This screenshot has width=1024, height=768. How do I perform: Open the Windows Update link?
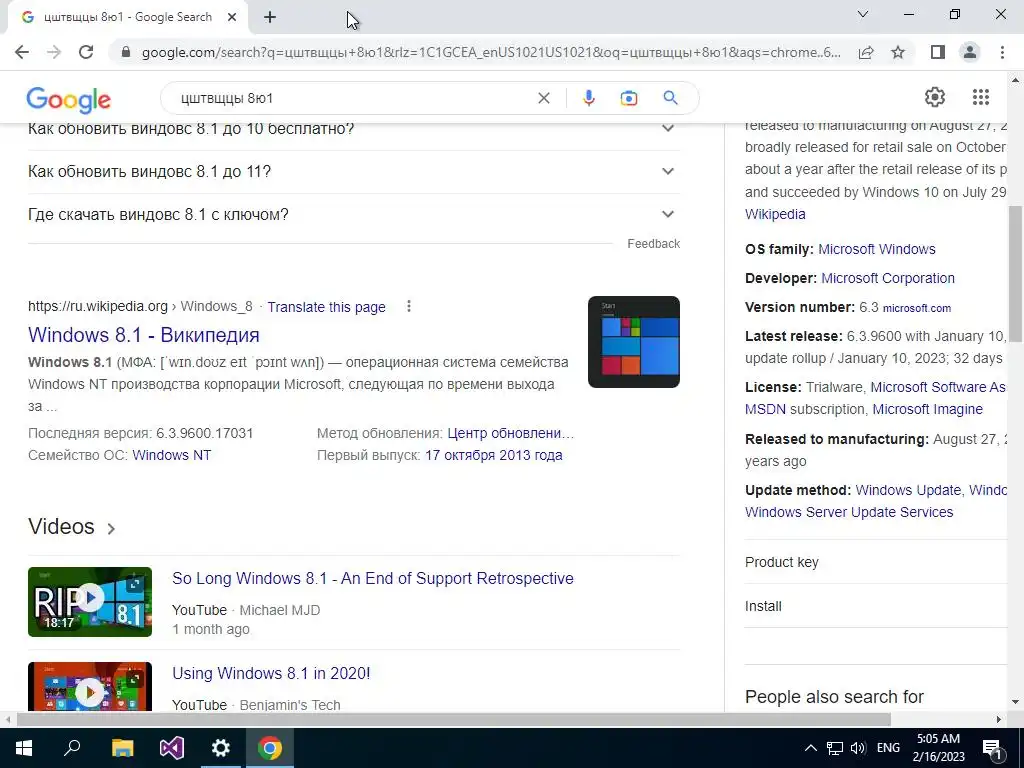coord(908,490)
